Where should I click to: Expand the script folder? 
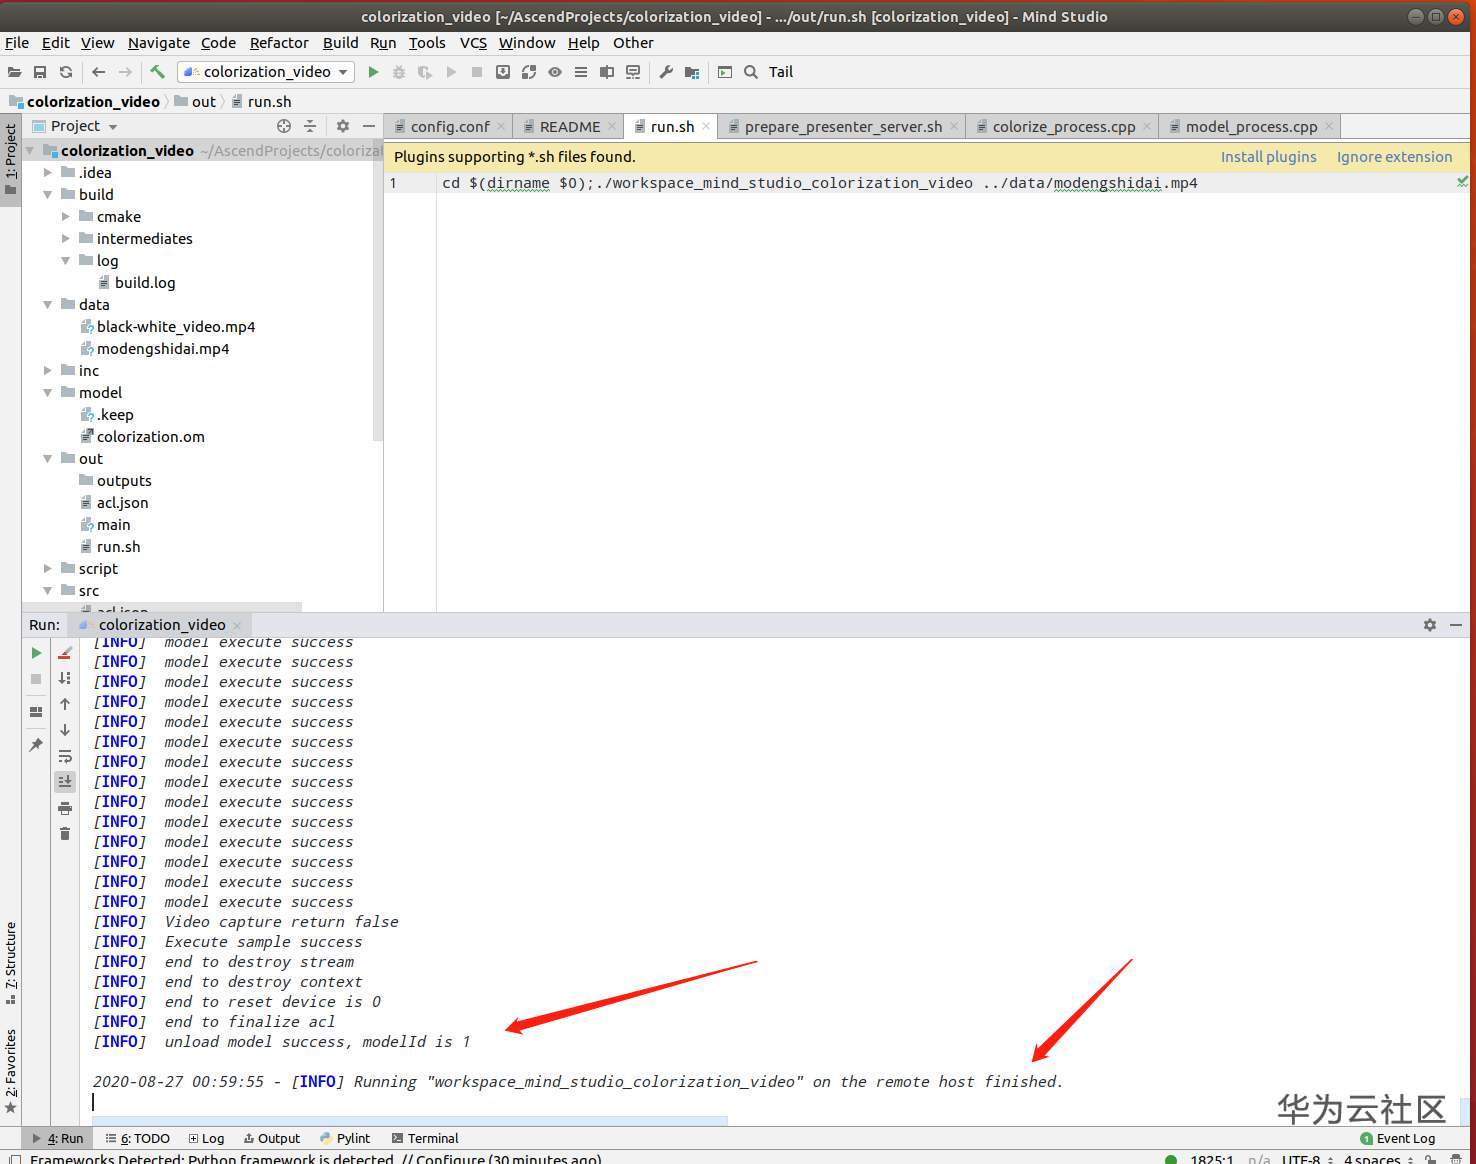coord(47,569)
